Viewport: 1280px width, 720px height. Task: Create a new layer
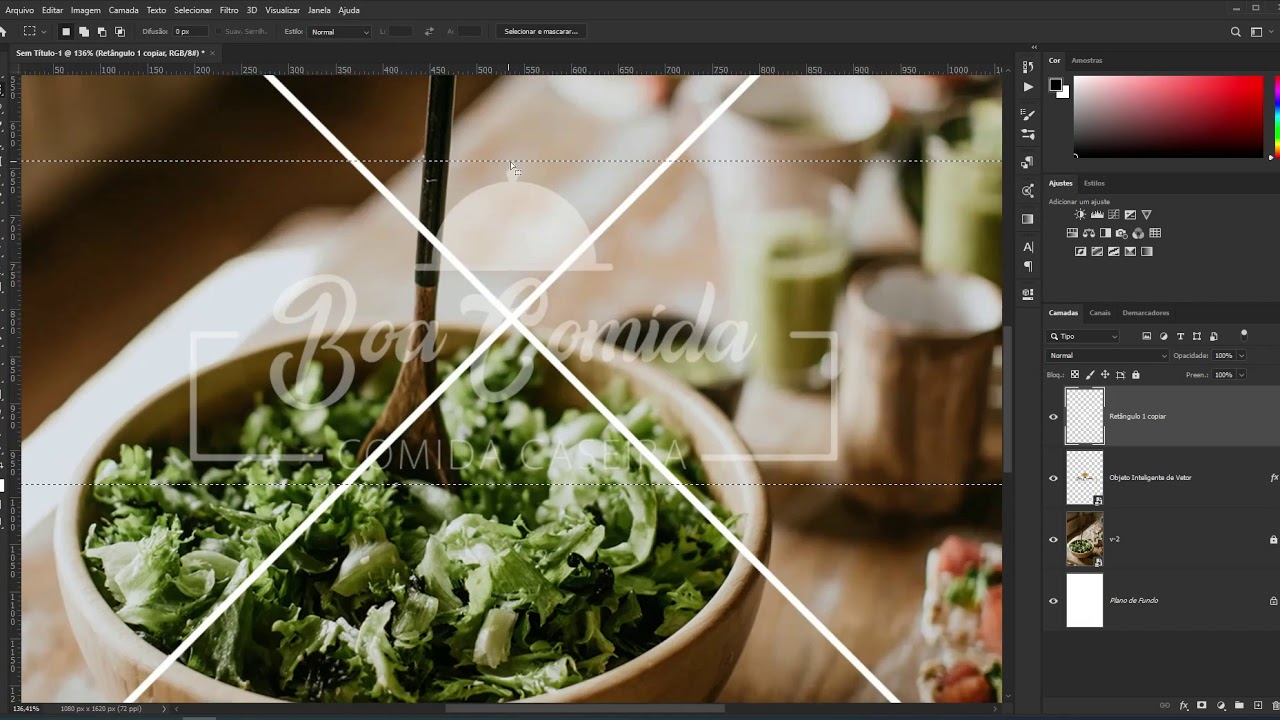tap(1258, 706)
